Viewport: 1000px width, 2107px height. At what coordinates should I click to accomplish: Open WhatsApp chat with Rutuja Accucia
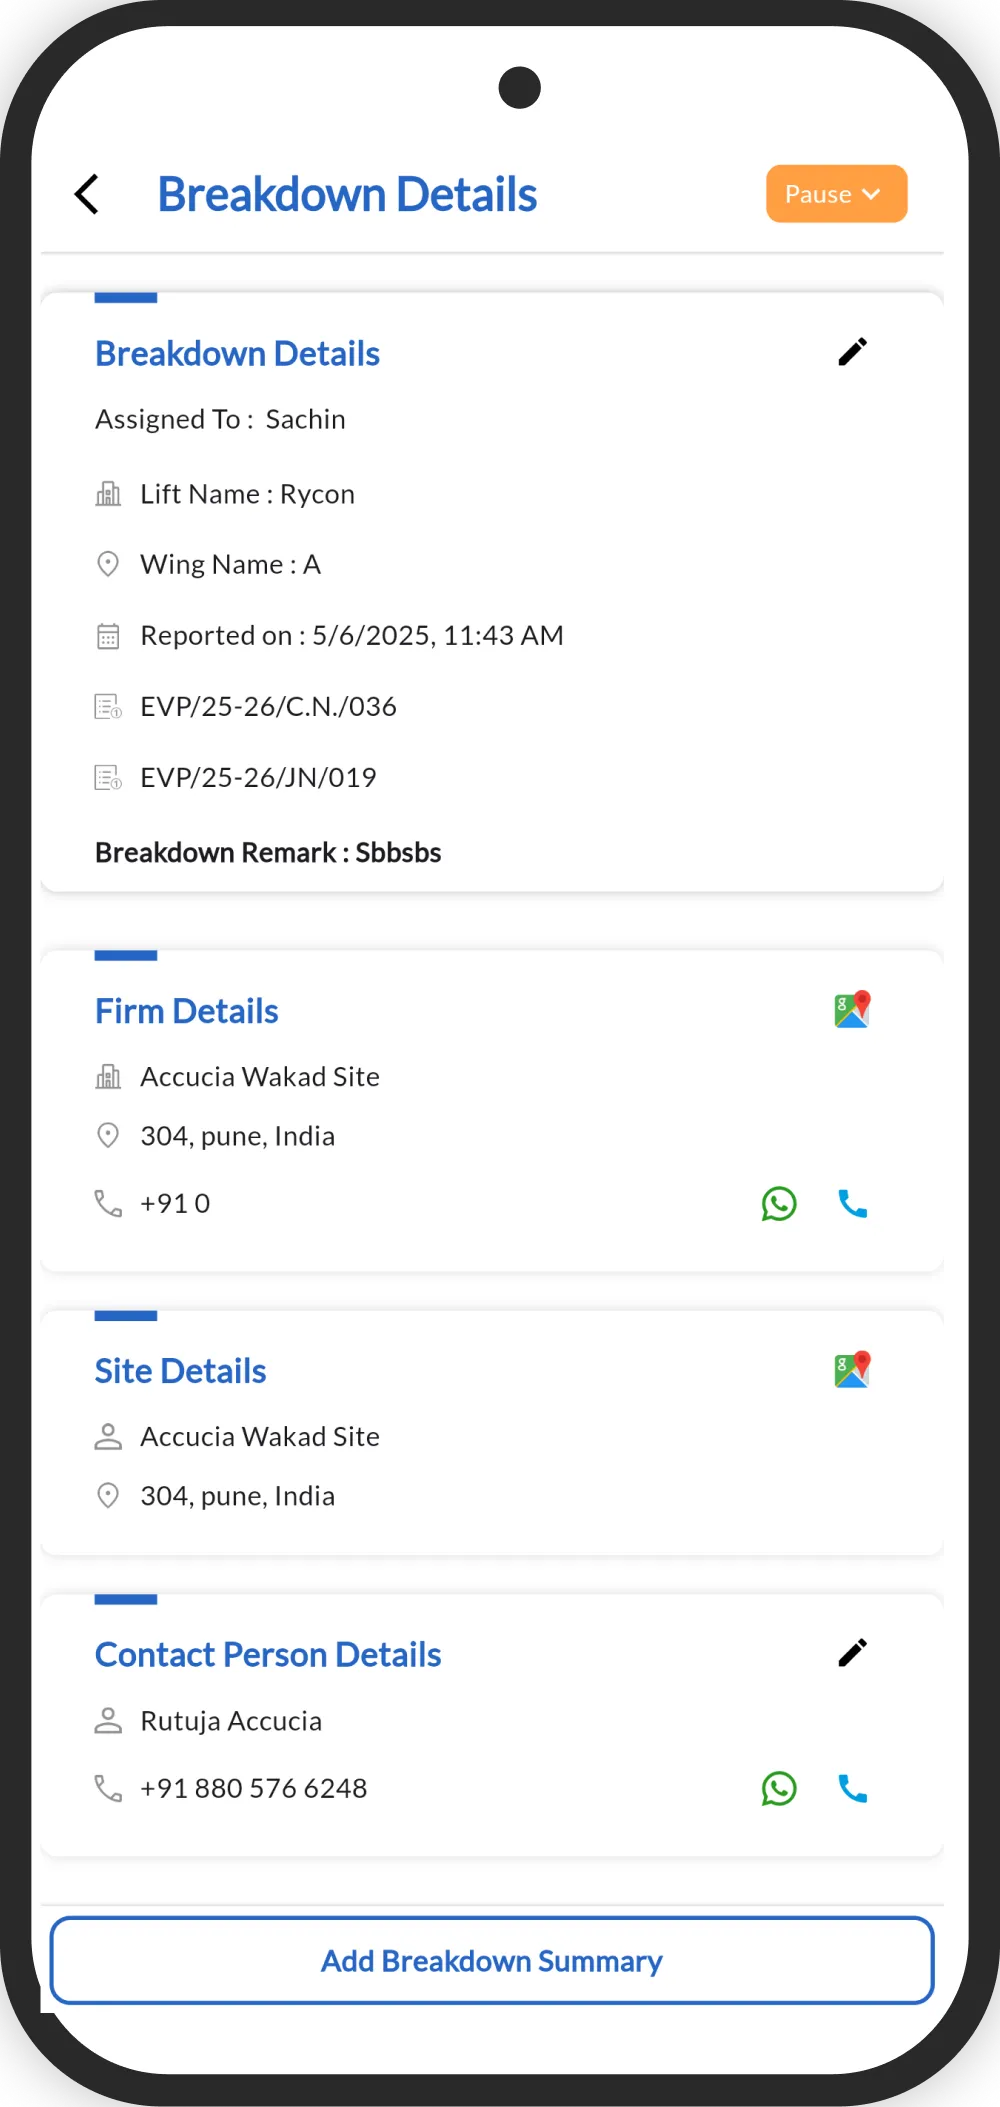click(779, 1789)
